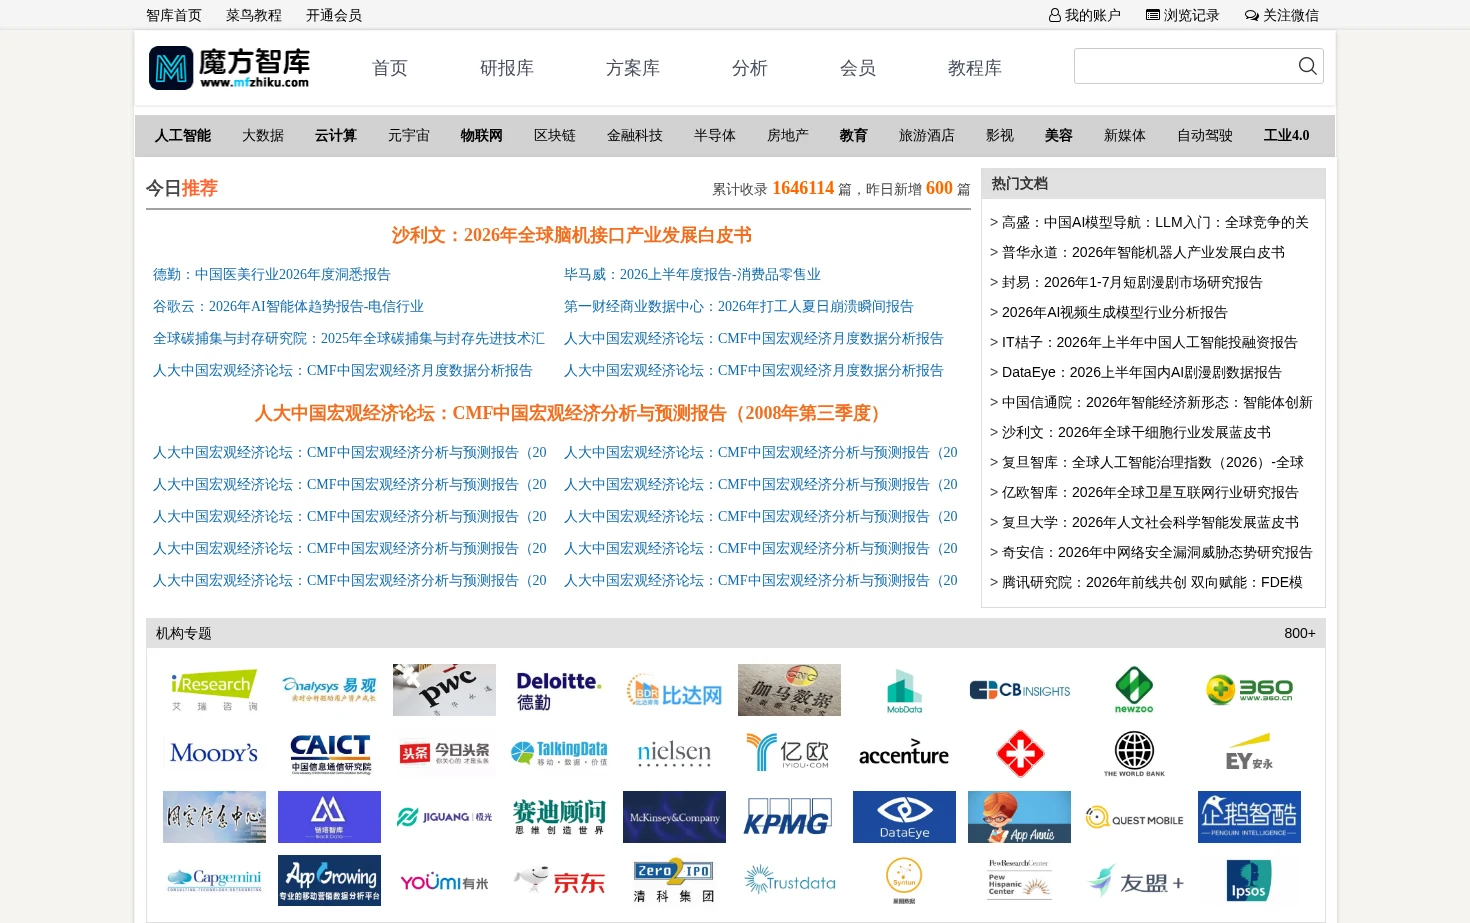Click 开通会员 in top bar

[334, 15]
